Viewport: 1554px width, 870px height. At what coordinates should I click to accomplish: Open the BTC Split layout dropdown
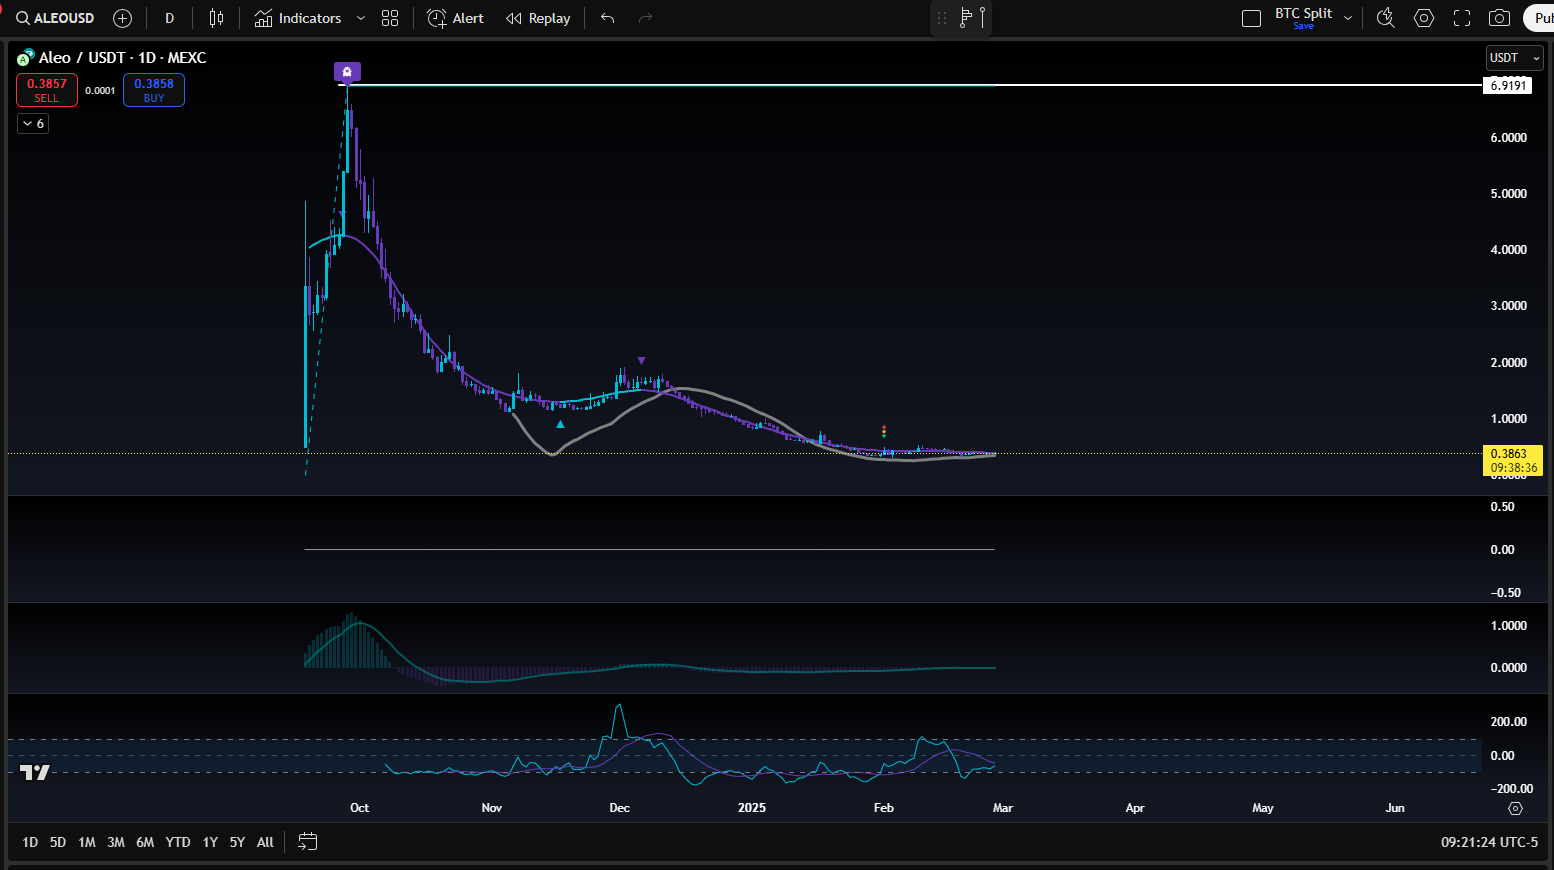click(x=1347, y=17)
